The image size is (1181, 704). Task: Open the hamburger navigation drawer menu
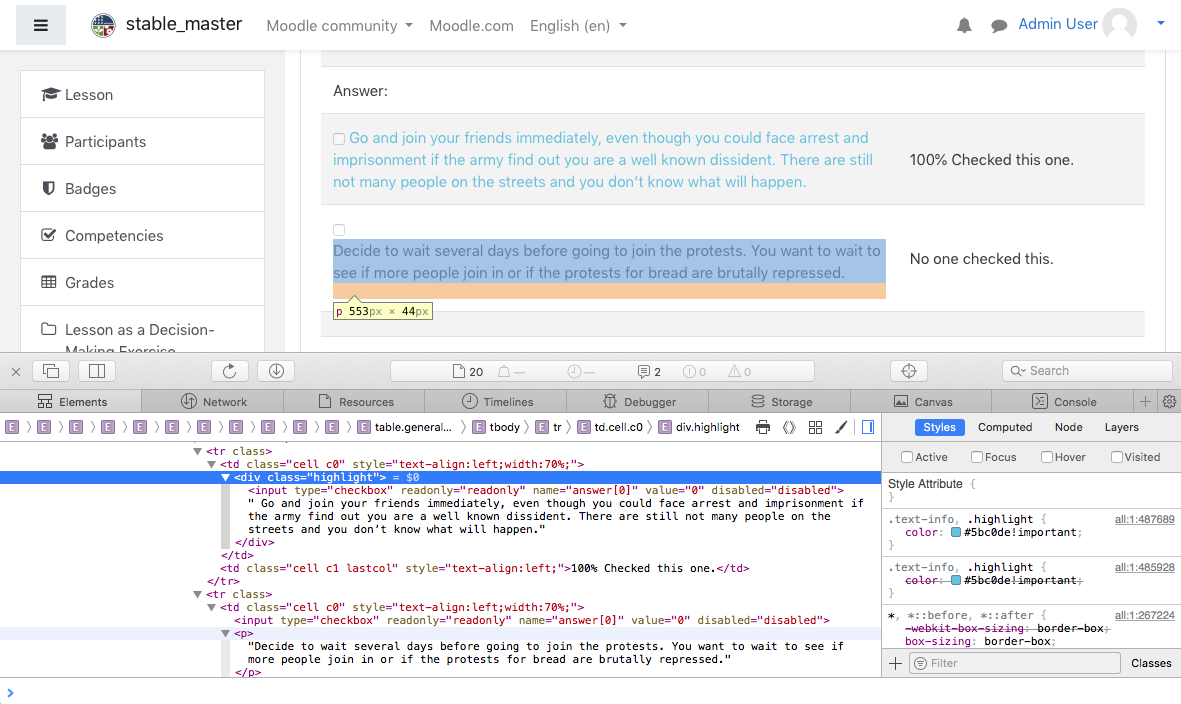tap(41, 25)
